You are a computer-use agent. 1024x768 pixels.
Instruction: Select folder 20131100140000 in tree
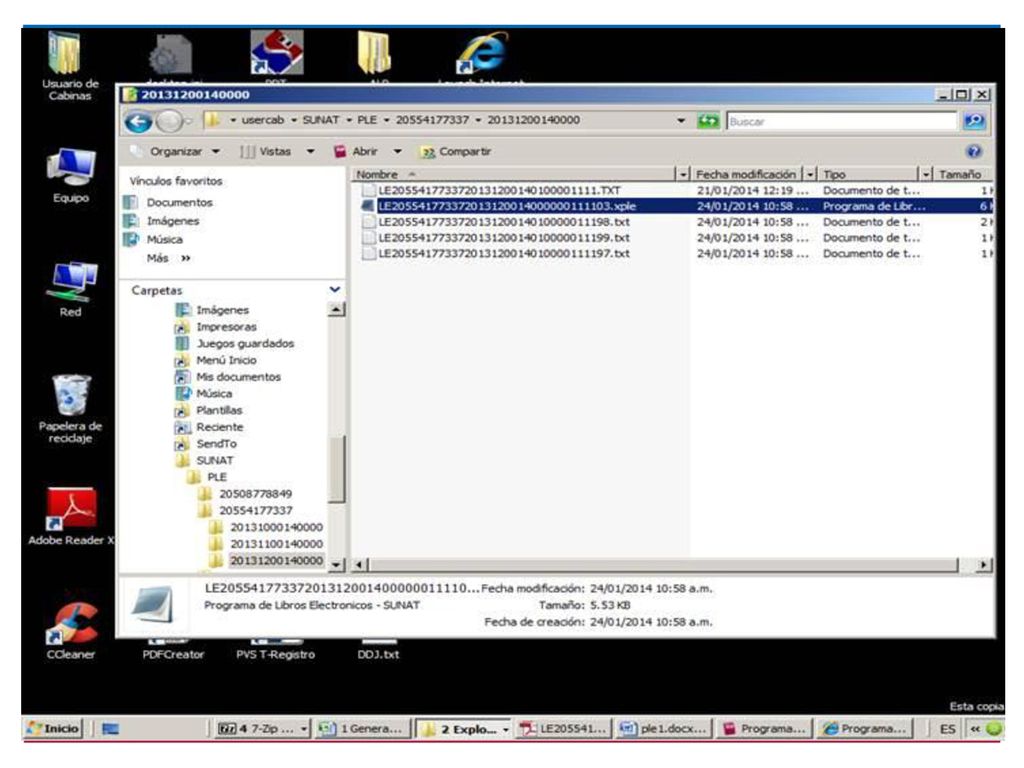point(276,544)
